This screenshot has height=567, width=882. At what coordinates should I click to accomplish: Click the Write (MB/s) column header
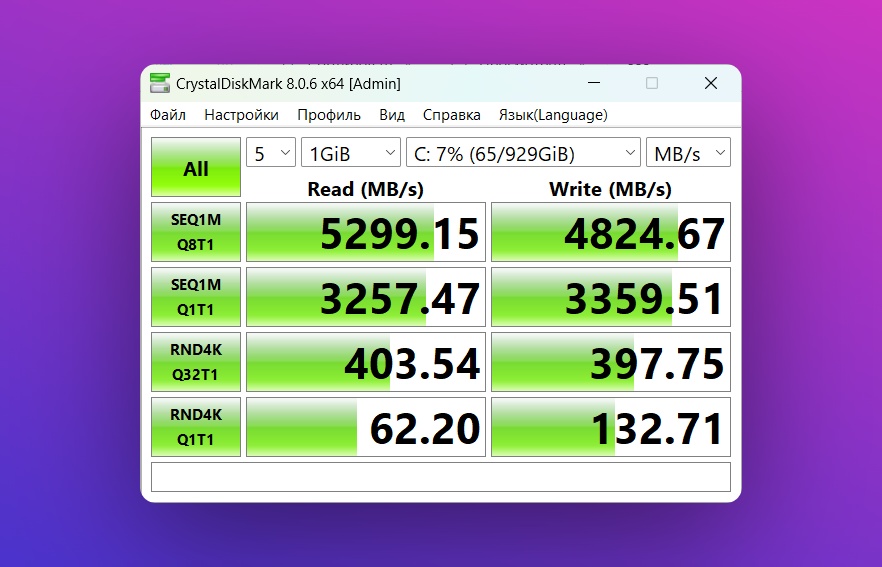tap(610, 189)
